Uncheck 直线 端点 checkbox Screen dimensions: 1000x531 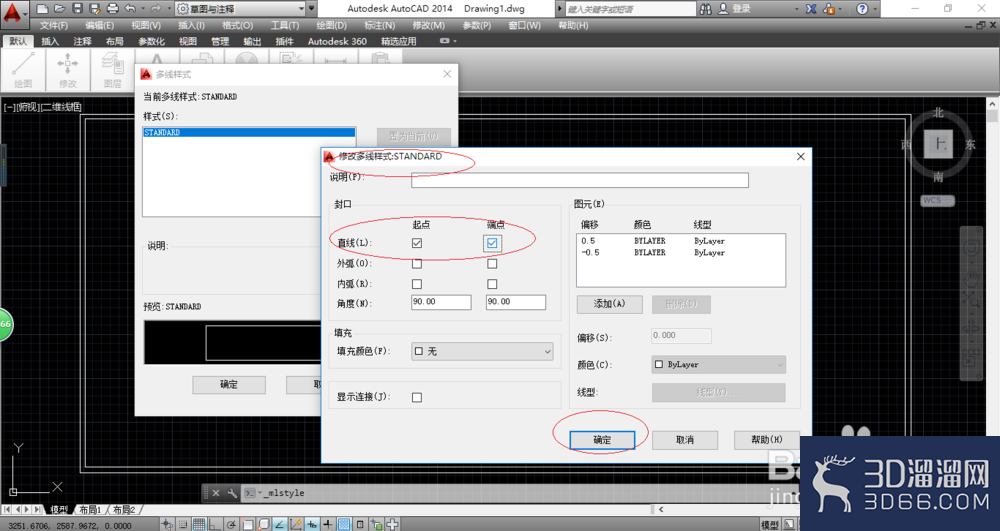click(x=492, y=243)
